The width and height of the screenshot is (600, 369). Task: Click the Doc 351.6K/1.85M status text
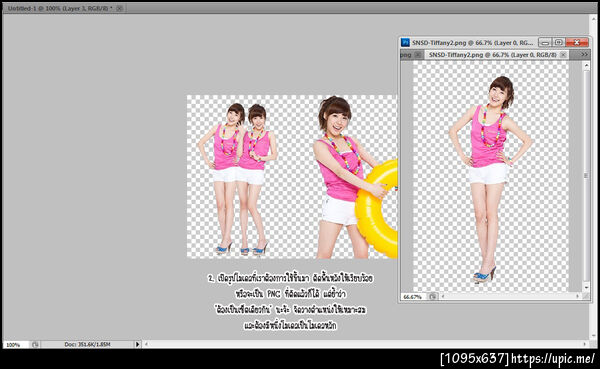[x=88, y=345]
